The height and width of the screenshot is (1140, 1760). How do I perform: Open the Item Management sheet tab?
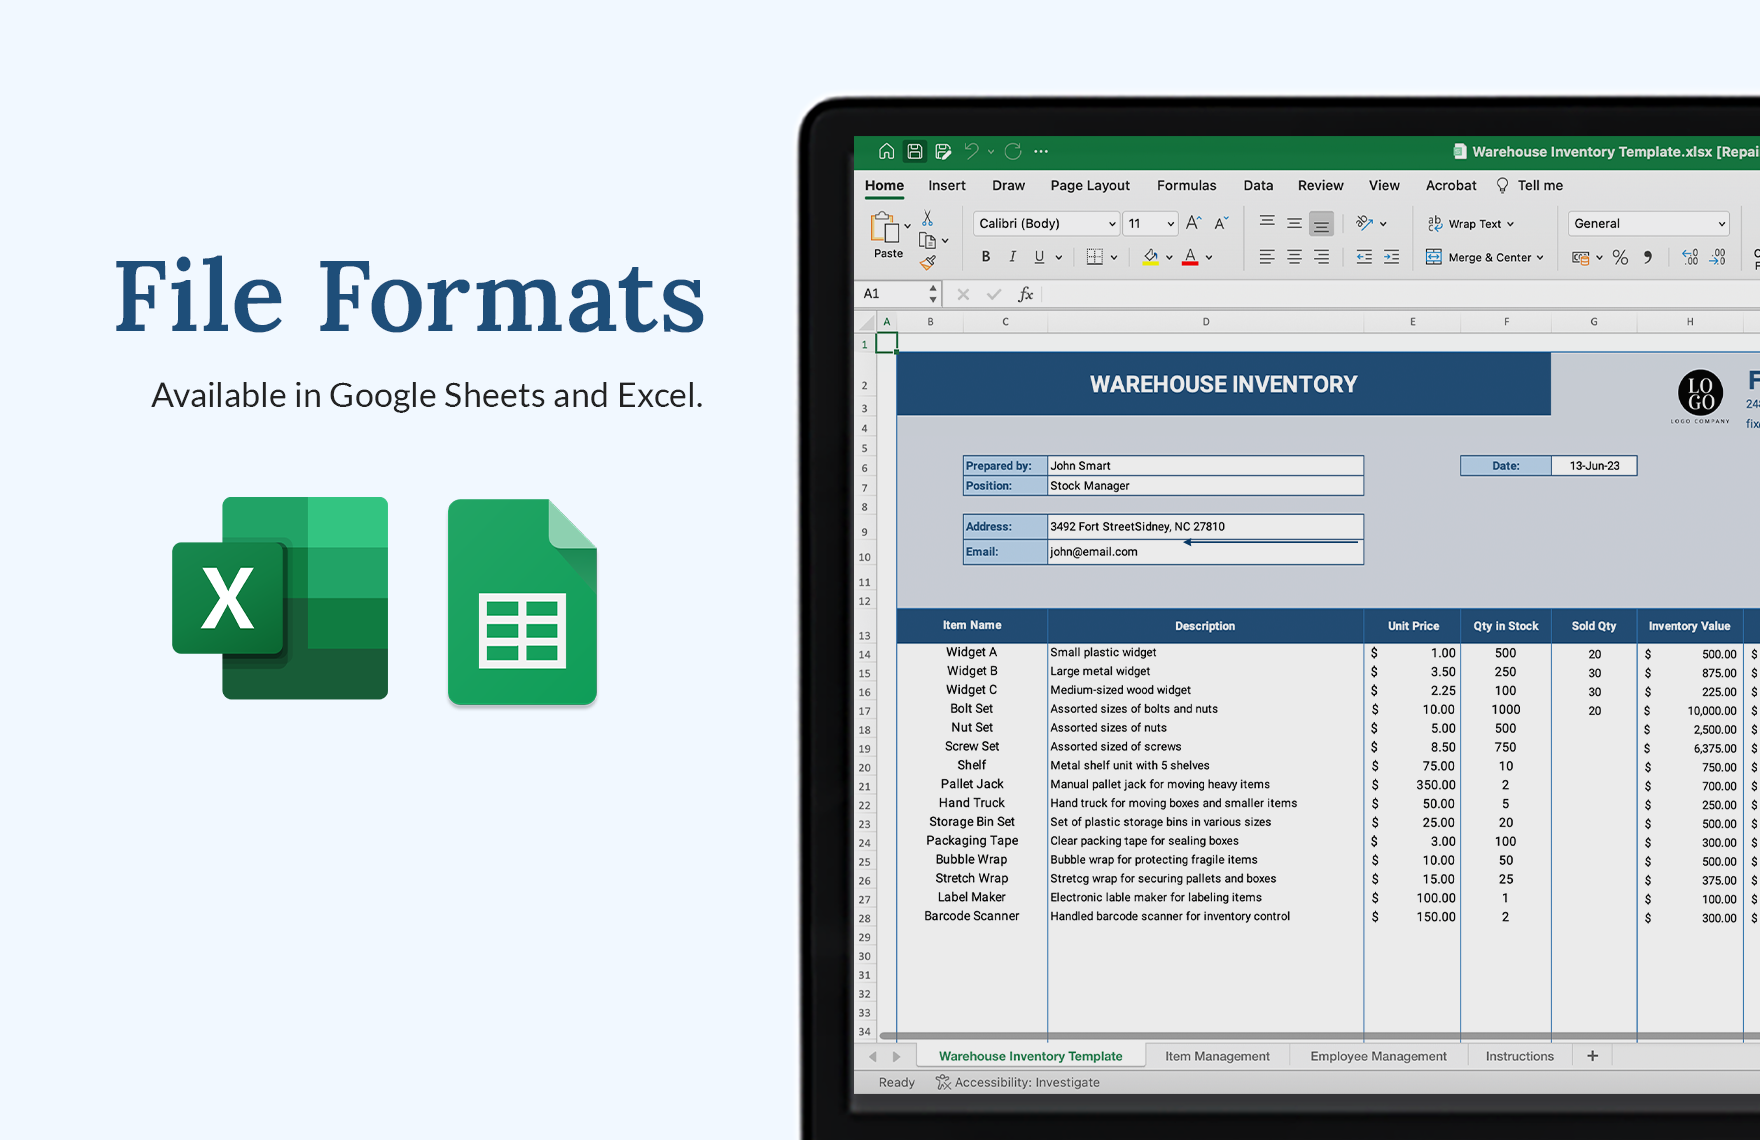(x=1216, y=1055)
